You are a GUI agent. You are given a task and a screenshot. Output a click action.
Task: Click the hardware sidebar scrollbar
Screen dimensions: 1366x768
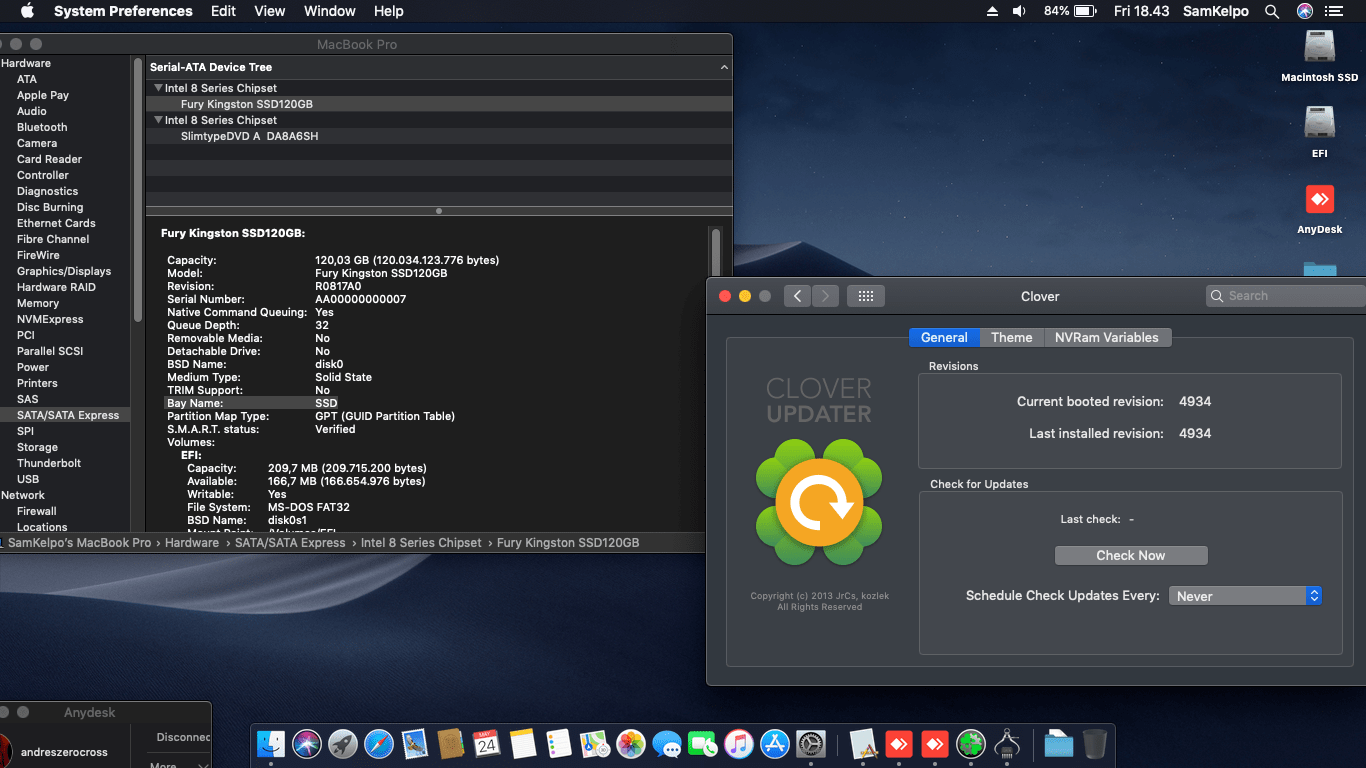point(138,190)
